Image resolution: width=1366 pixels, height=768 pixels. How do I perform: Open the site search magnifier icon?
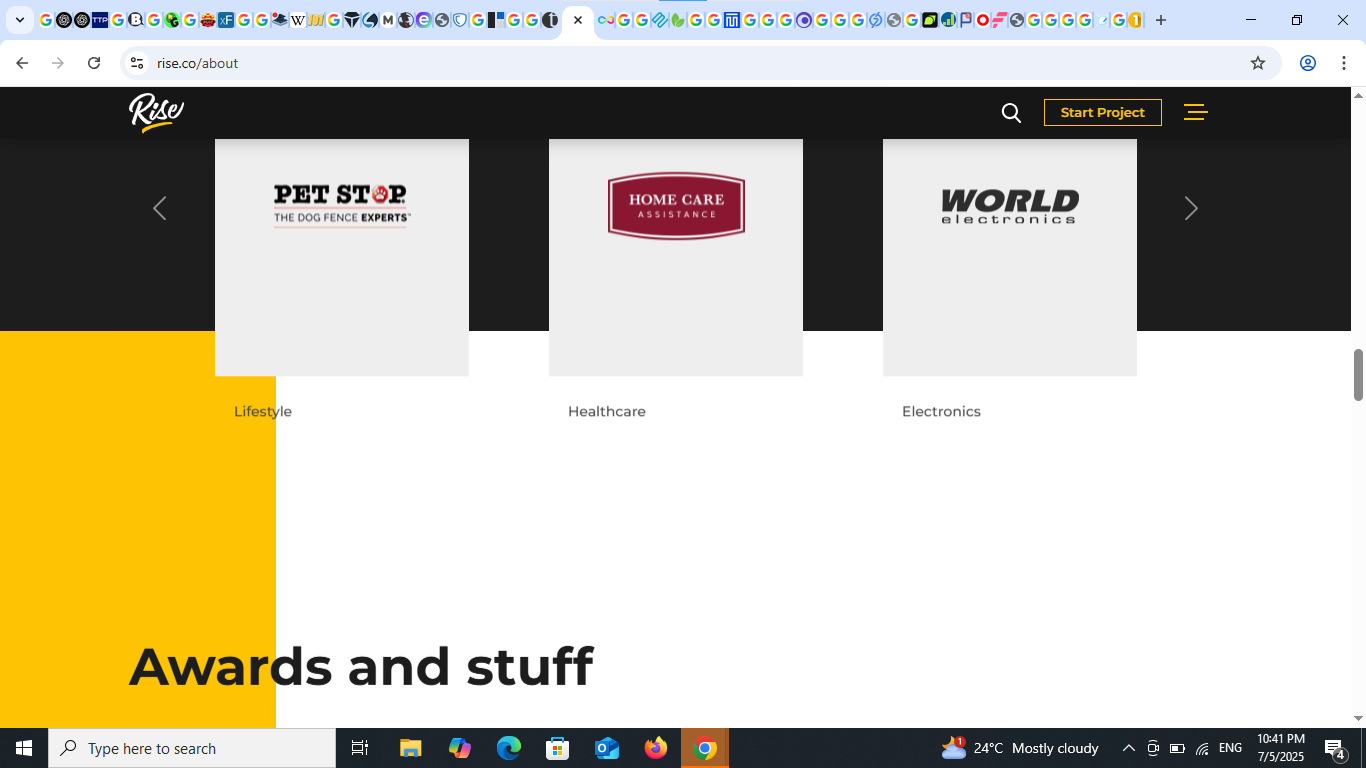click(1011, 113)
